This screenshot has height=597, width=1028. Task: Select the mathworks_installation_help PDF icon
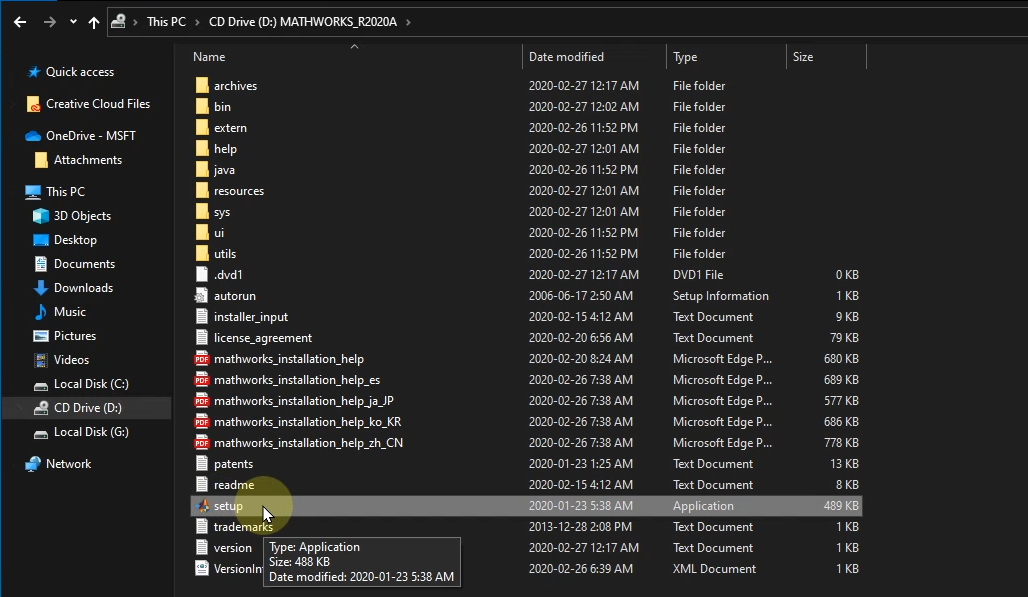(x=202, y=359)
